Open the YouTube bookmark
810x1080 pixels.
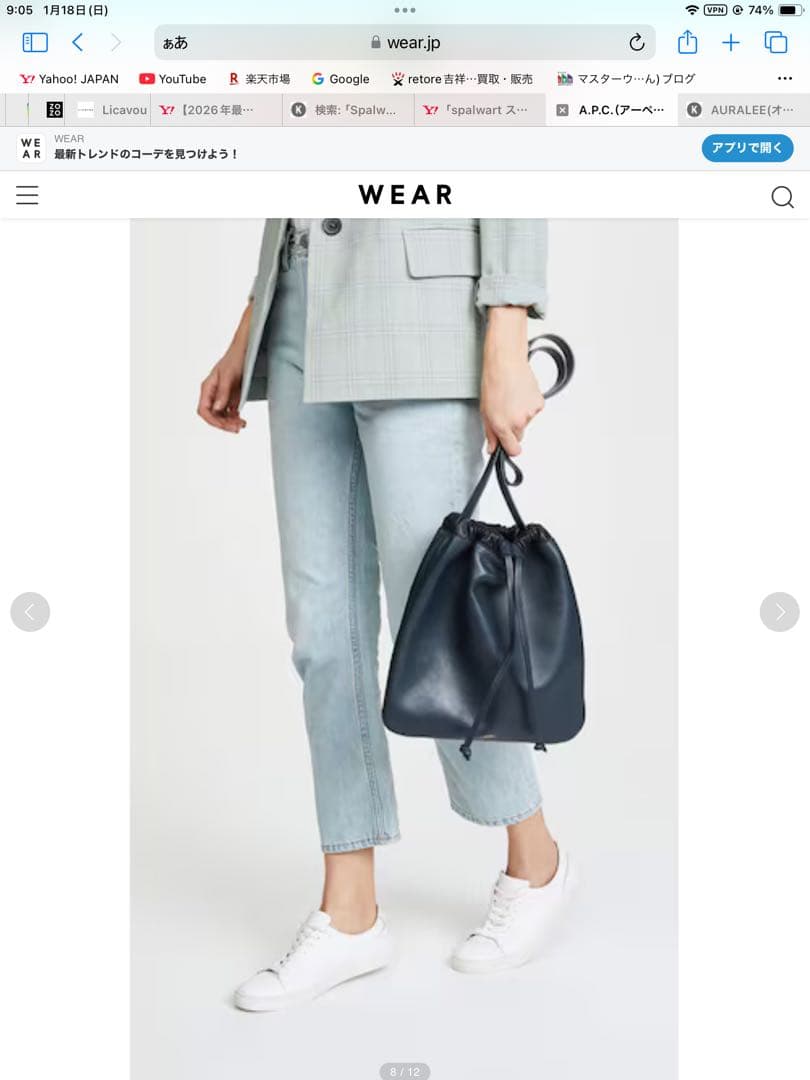[173, 79]
